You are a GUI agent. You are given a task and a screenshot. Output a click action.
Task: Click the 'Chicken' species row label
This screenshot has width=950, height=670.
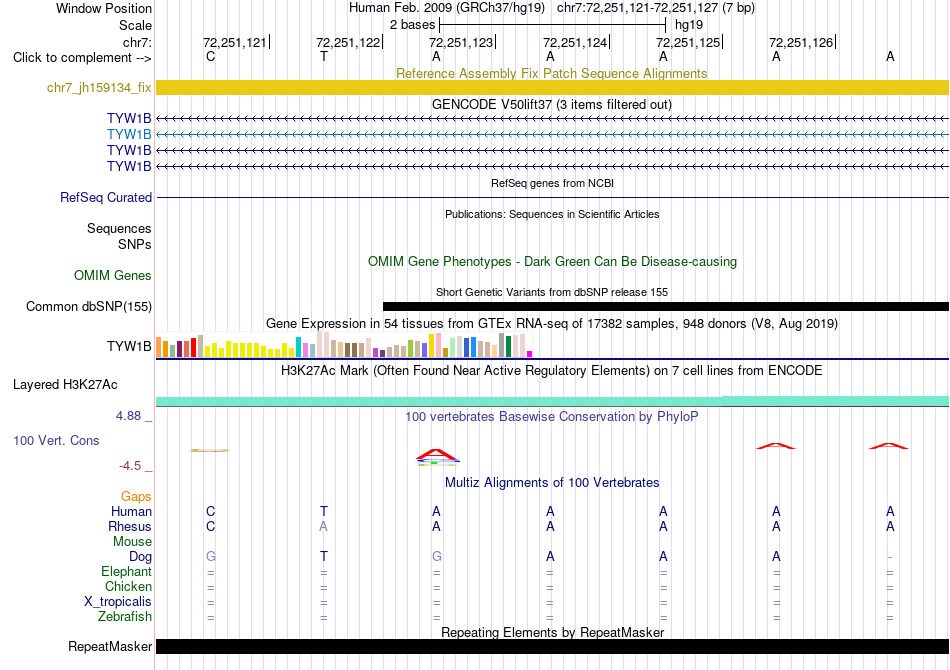pyautogui.click(x=128, y=586)
